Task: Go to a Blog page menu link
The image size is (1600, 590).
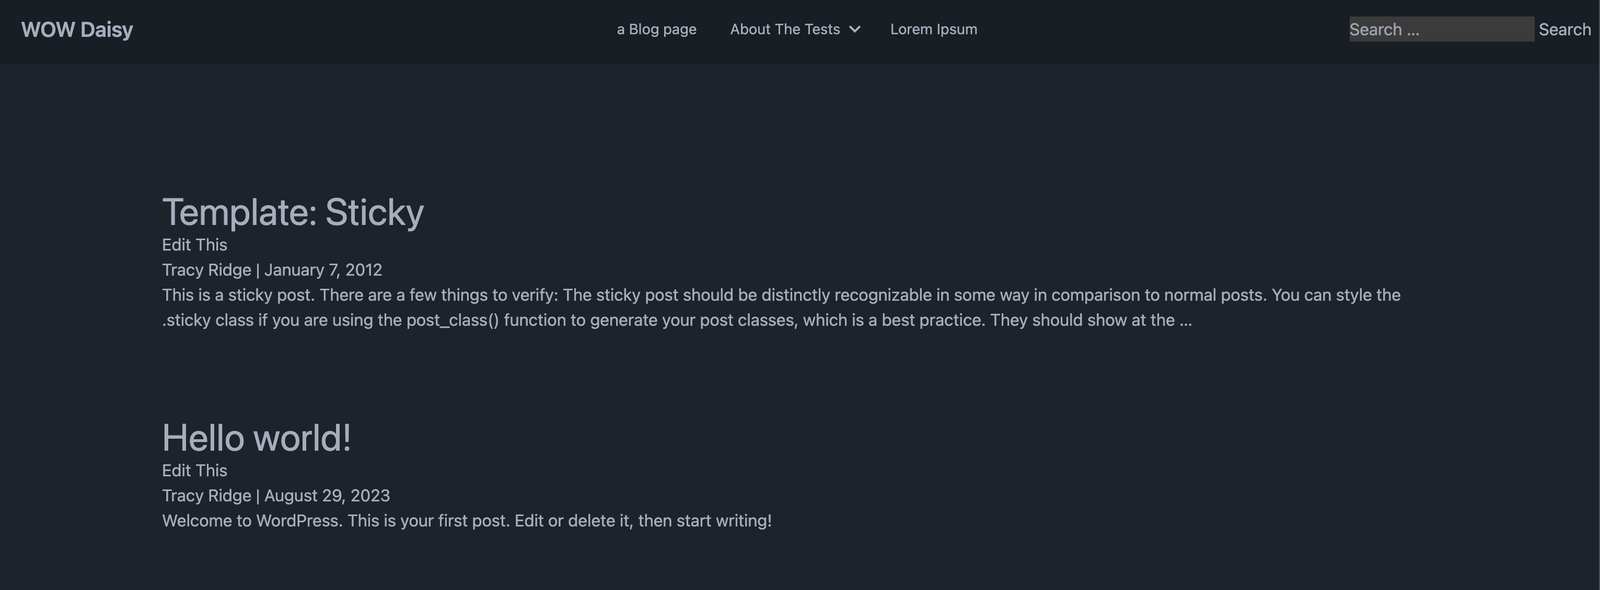Action: point(656,29)
